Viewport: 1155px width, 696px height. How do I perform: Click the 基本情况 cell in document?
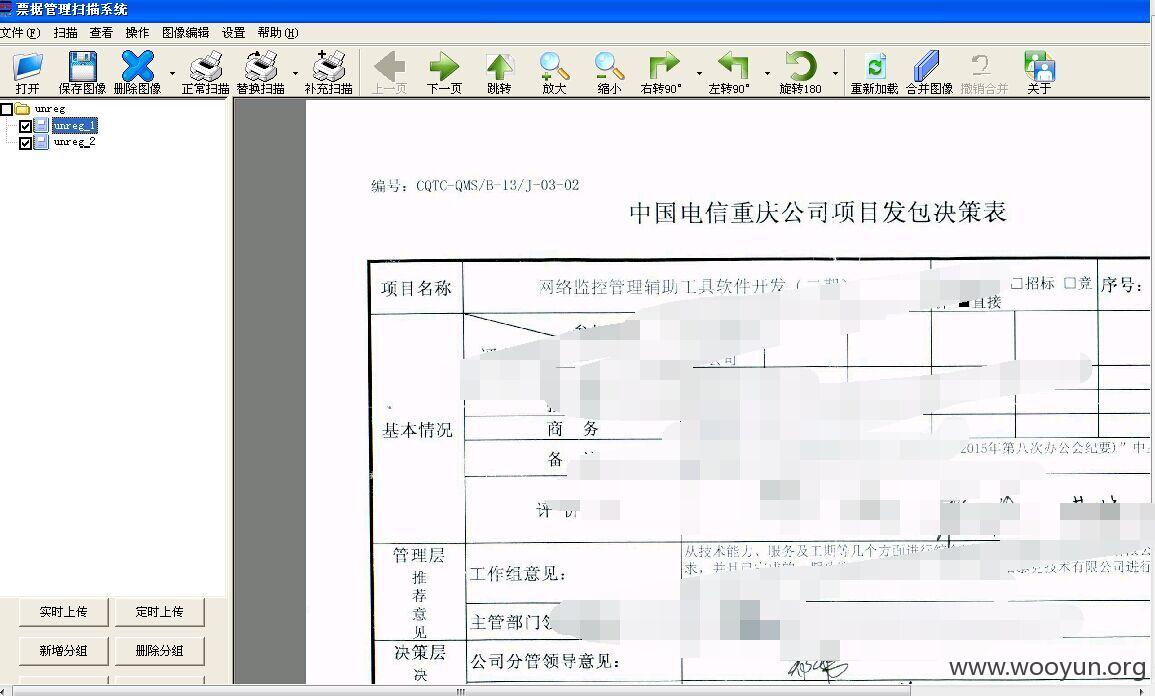click(x=417, y=430)
